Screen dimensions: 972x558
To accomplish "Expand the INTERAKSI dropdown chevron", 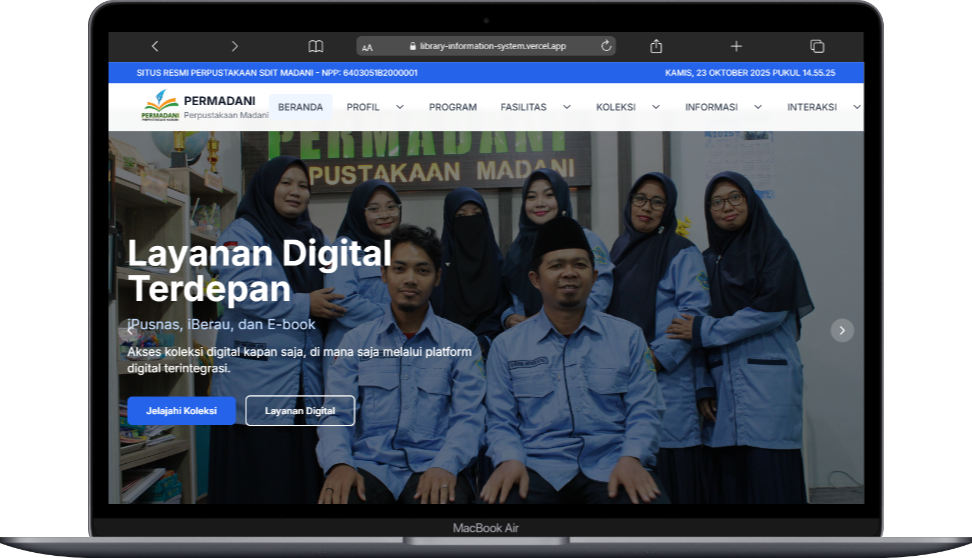I will pyautogui.click(x=857, y=107).
